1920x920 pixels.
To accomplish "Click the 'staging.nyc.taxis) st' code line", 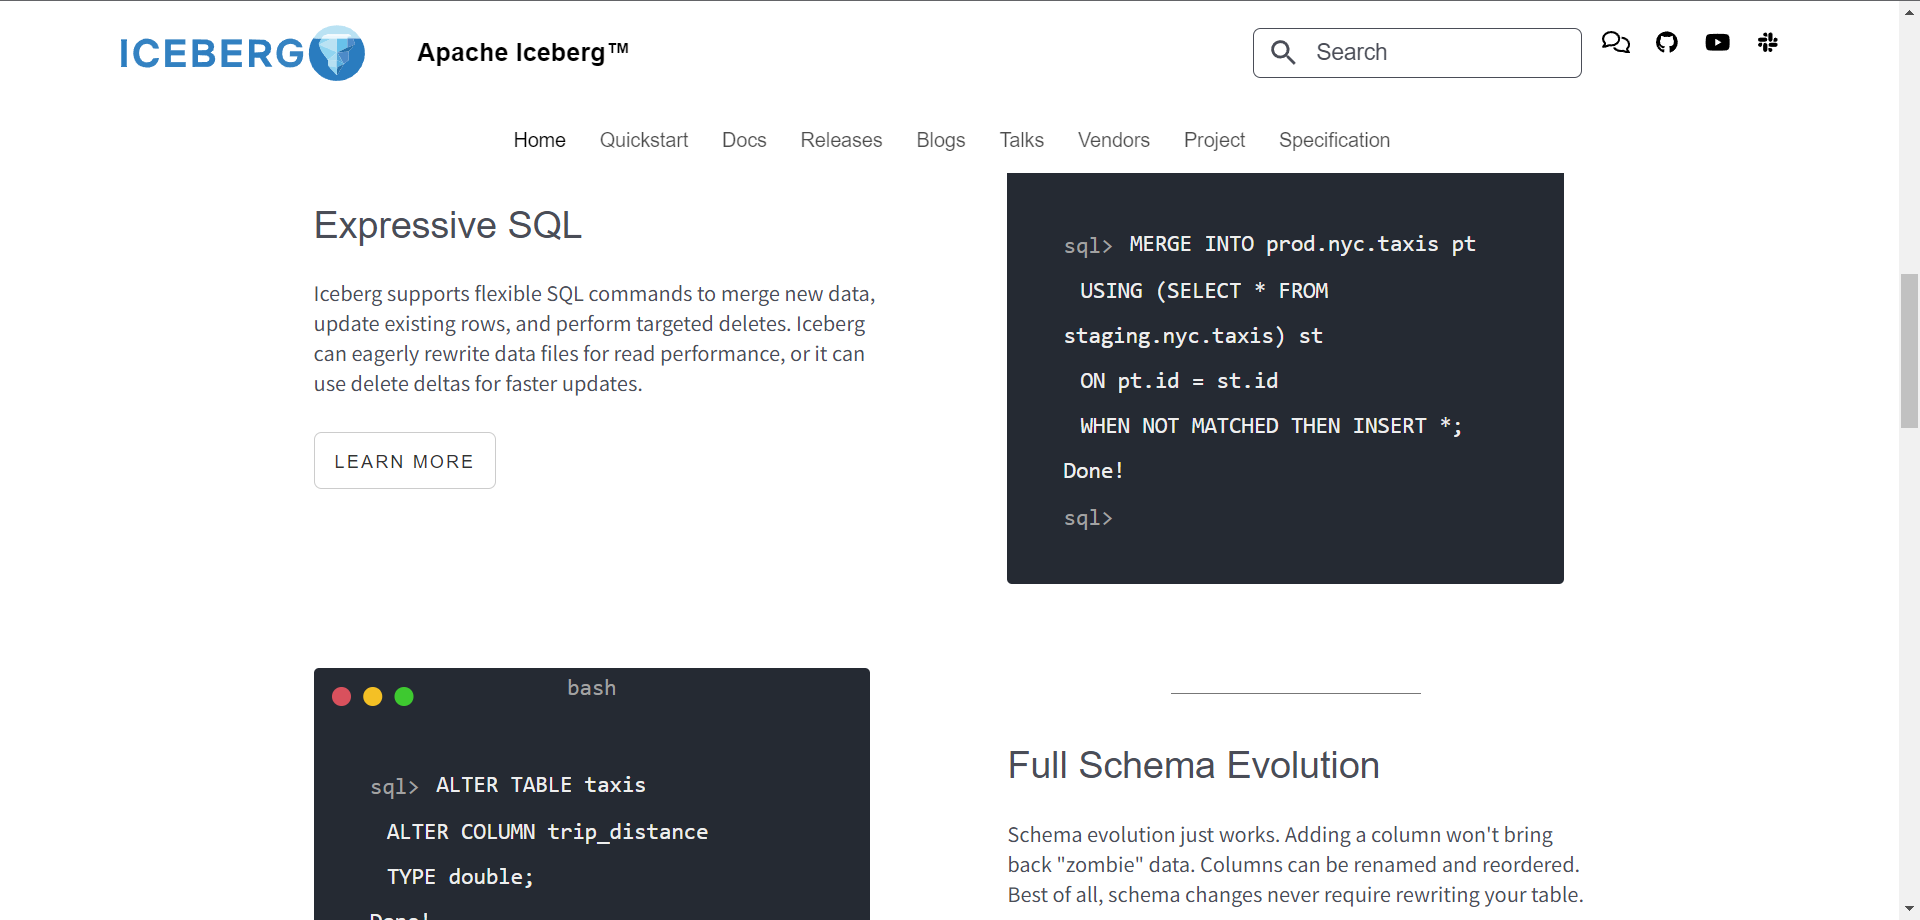I will coord(1193,336).
